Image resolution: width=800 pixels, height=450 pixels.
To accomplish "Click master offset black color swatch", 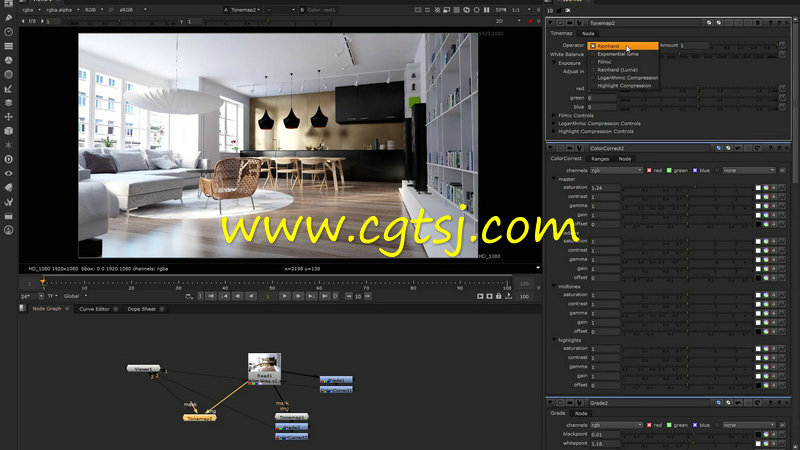I will coord(758,224).
